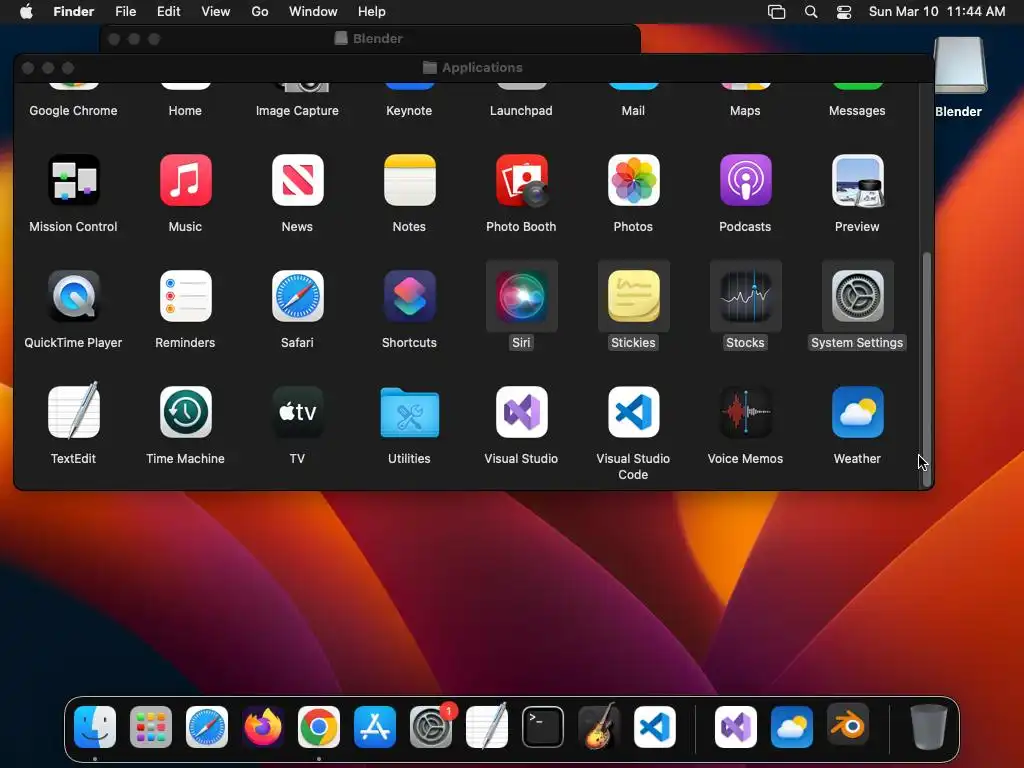
Task: Open Firefox from the Dock
Action: click(263, 727)
